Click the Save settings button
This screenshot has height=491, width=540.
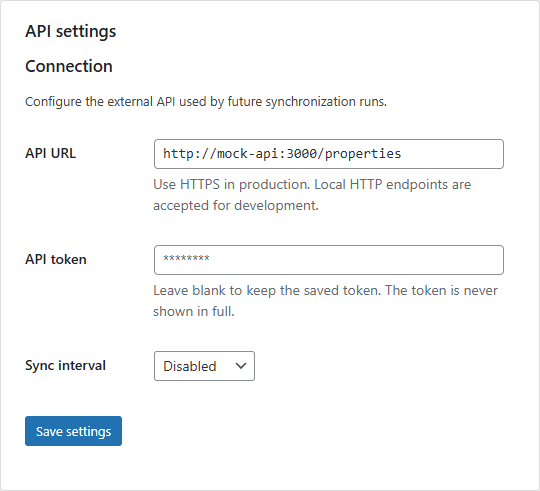(73, 431)
